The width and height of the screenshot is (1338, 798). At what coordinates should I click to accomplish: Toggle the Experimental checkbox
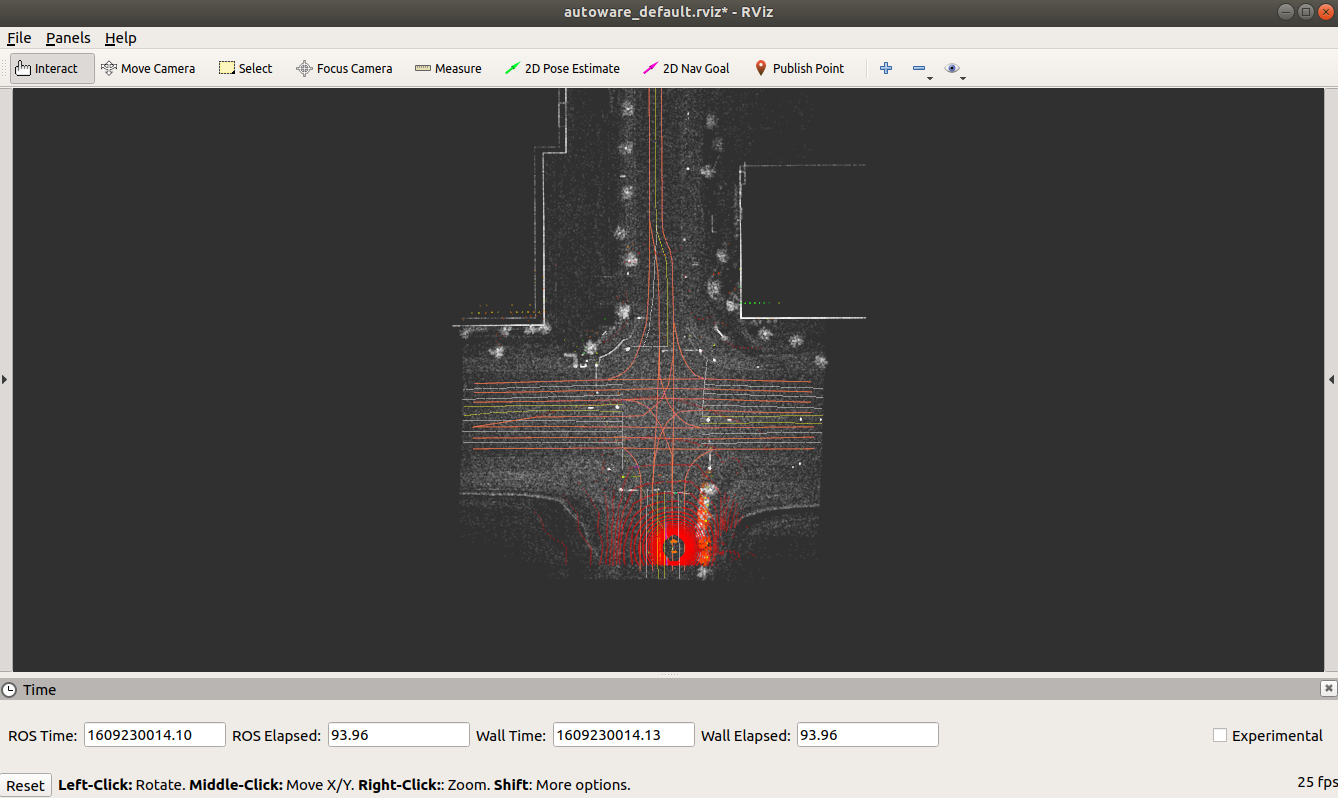pyautogui.click(x=1220, y=735)
